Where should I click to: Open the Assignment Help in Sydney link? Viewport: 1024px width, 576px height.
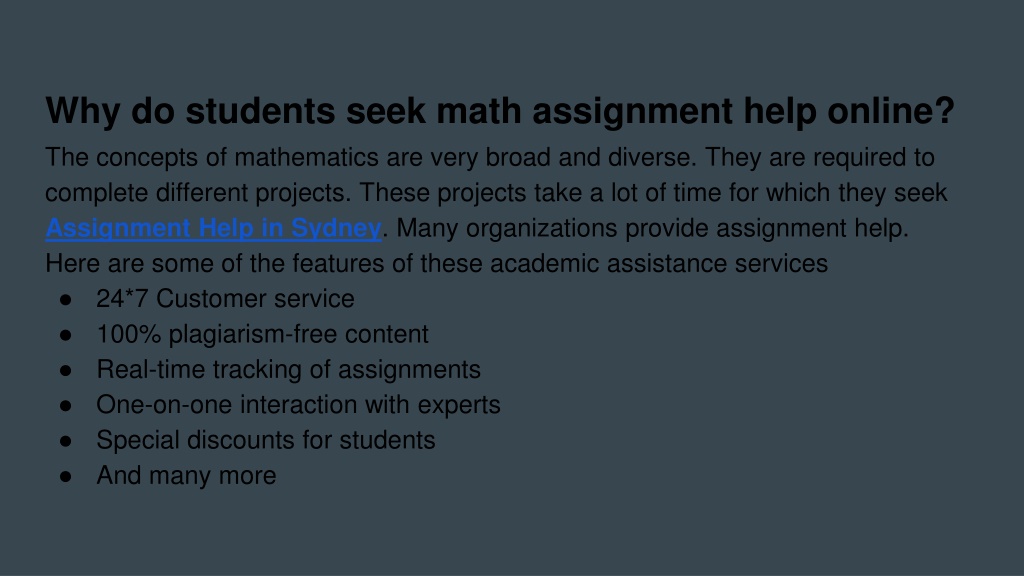coord(213,228)
